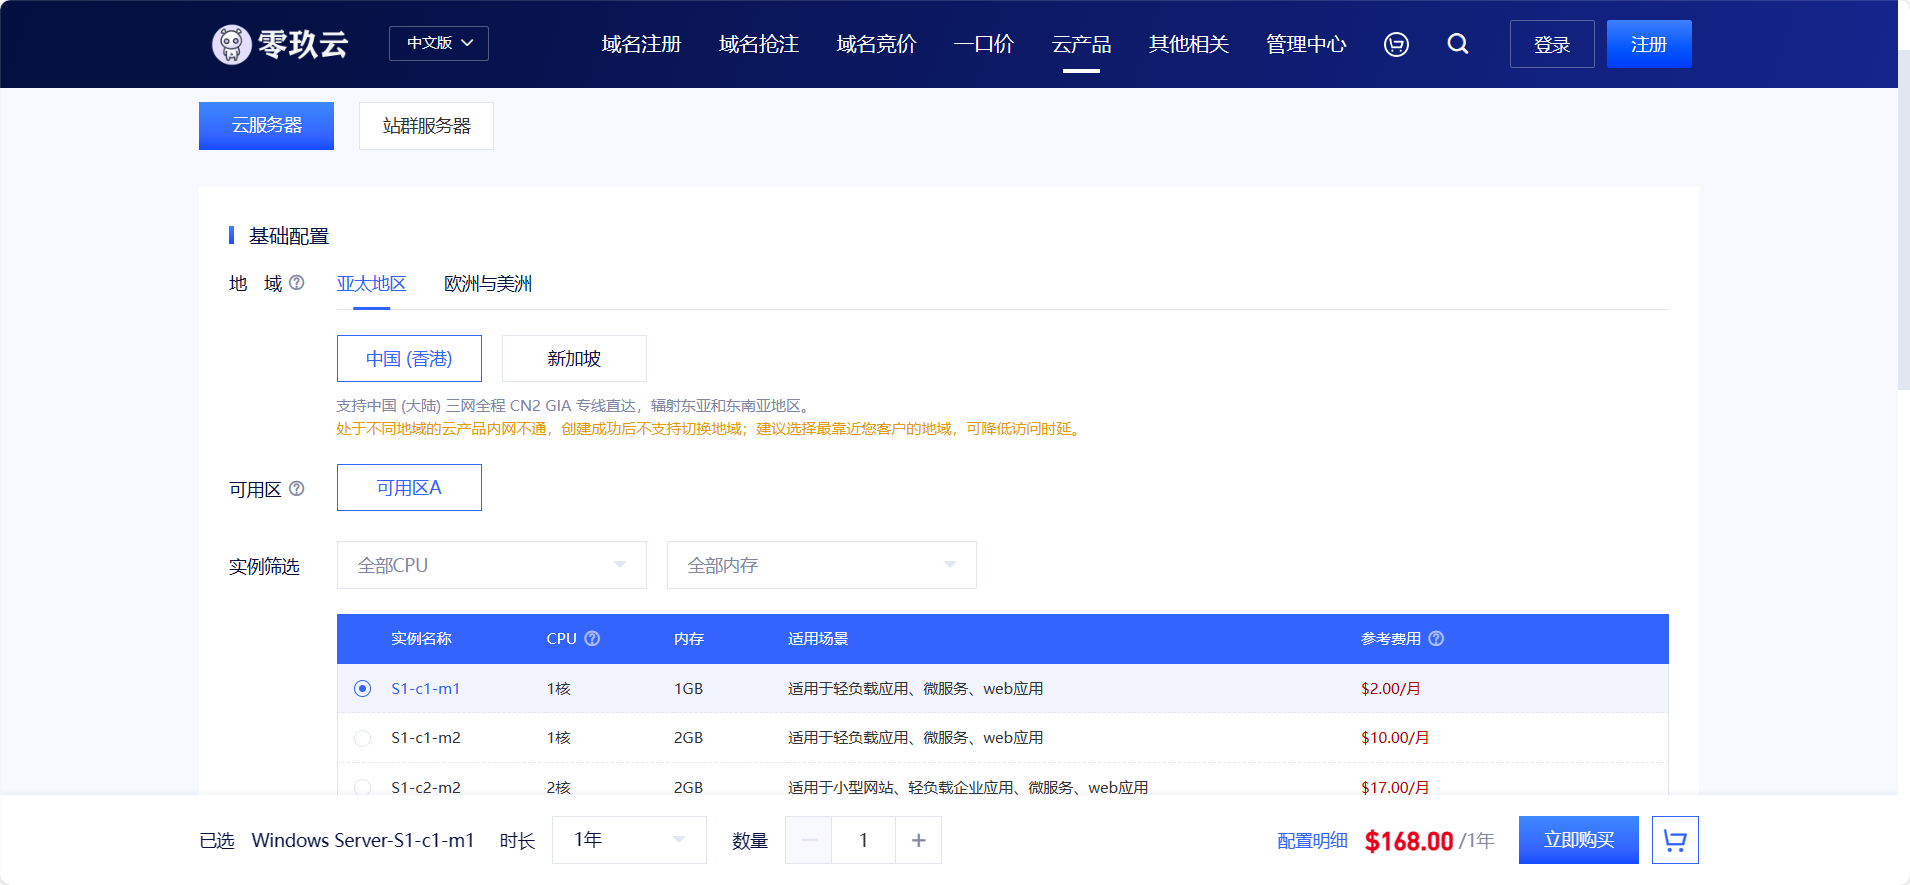Viewport: 1910px width, 885px height.
Task: Open 配置明细 link
Action: click(x=1312, y=841)
